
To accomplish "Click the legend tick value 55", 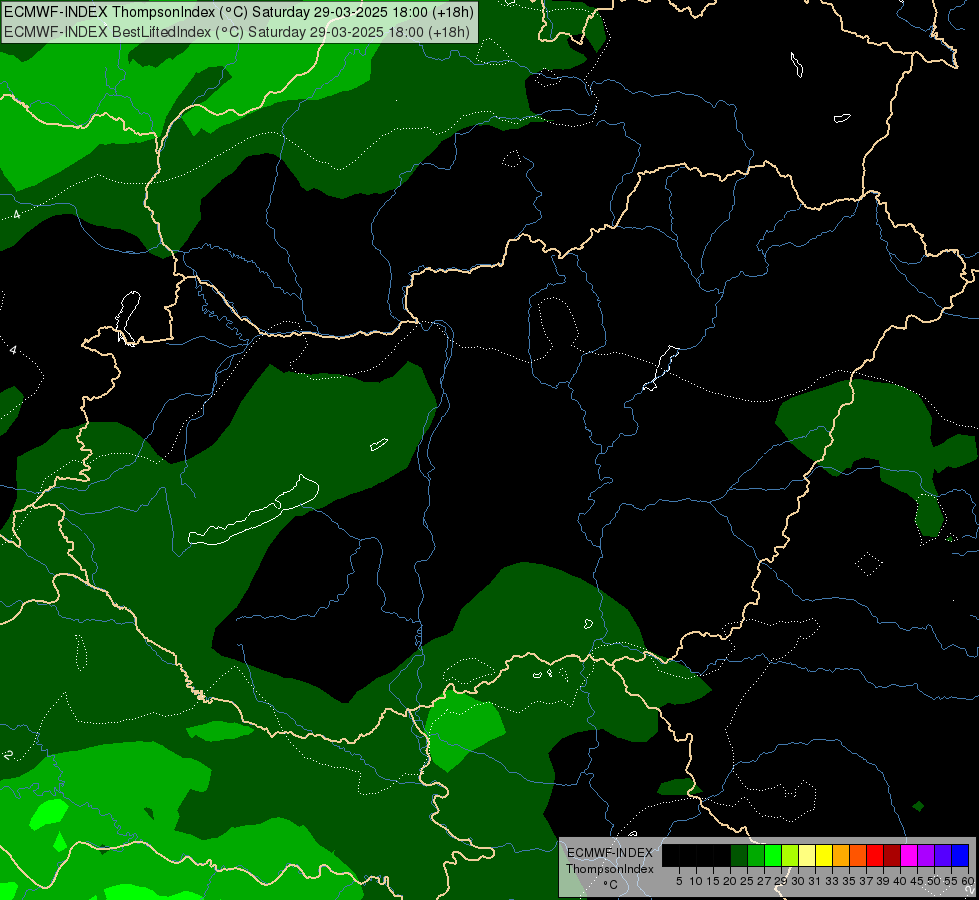I will [951, 881].
